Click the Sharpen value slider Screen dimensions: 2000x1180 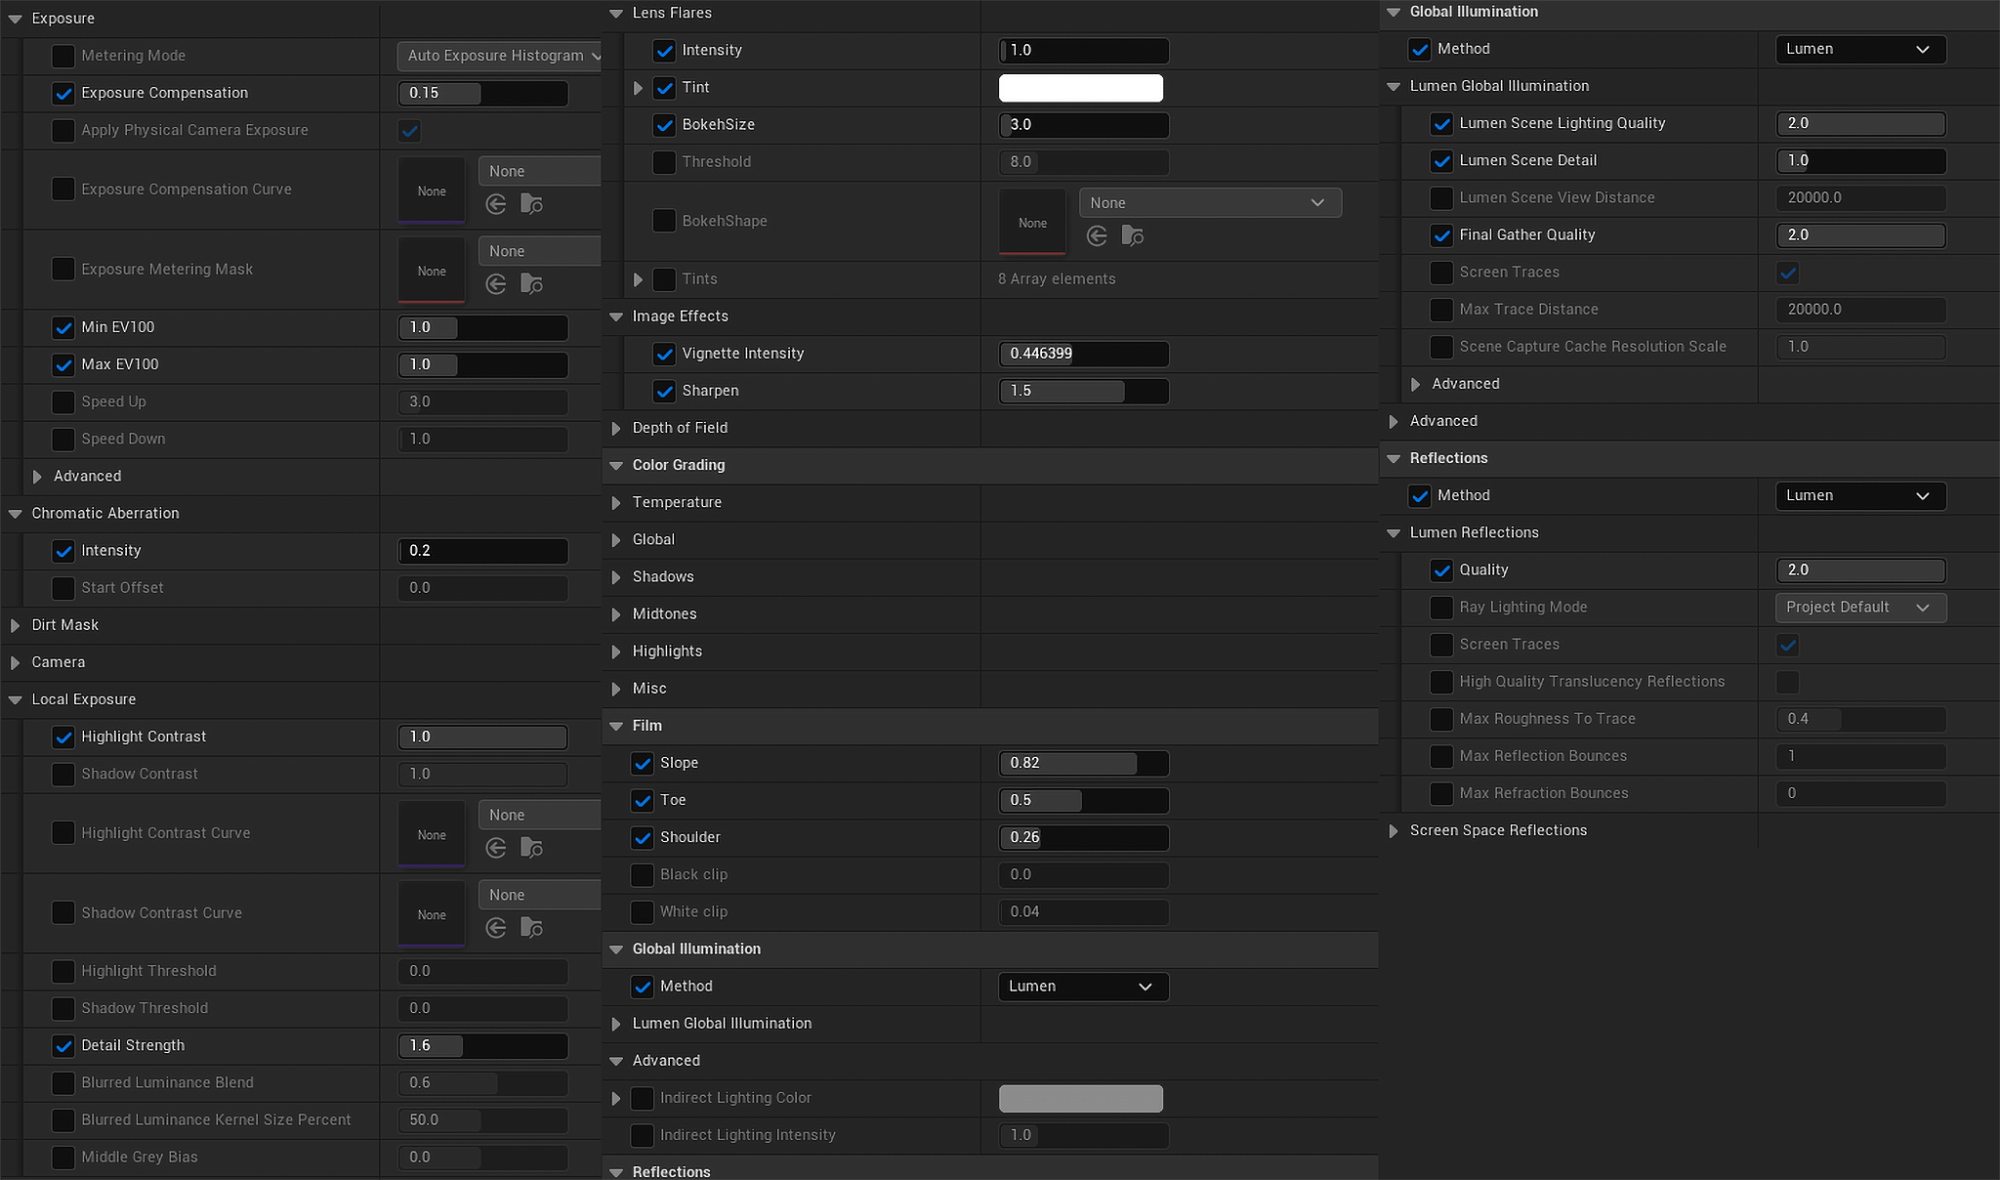click(x=1083, y=391)
